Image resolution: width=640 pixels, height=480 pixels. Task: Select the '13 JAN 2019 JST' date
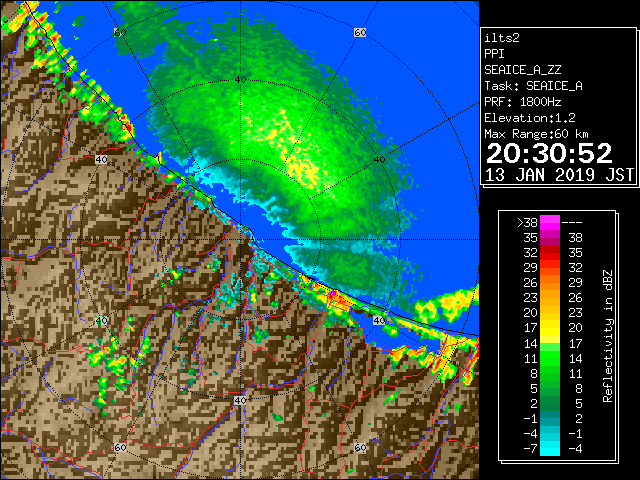tap(559, 175)
